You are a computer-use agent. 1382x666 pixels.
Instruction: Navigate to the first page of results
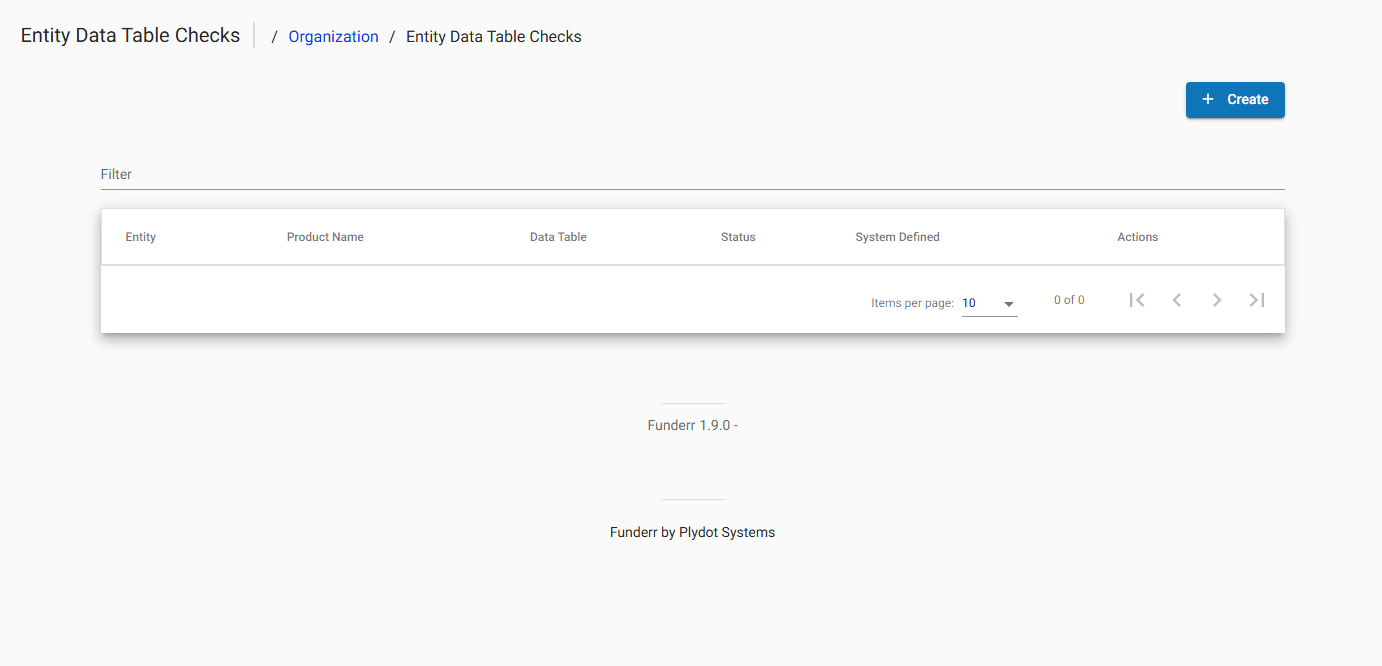pyautogui.click(x=1137, y=299)
